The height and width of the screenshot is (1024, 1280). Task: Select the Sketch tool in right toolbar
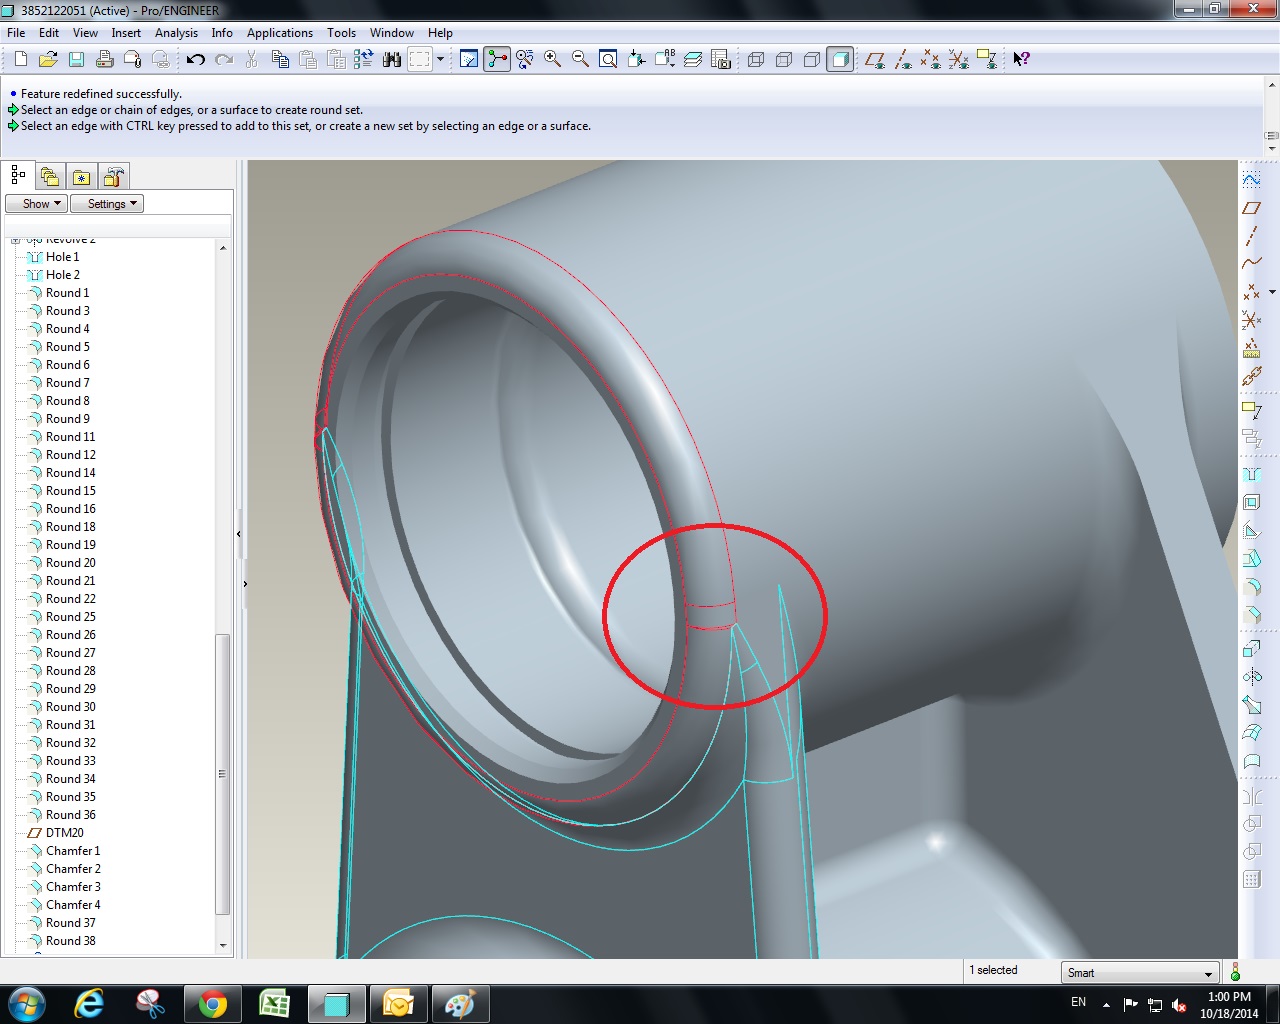tap(1251, 180)
